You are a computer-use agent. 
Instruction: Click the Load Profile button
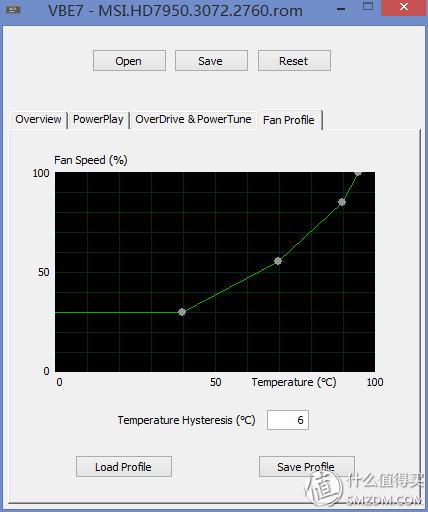pyautogui.click(x=124, y=467)
